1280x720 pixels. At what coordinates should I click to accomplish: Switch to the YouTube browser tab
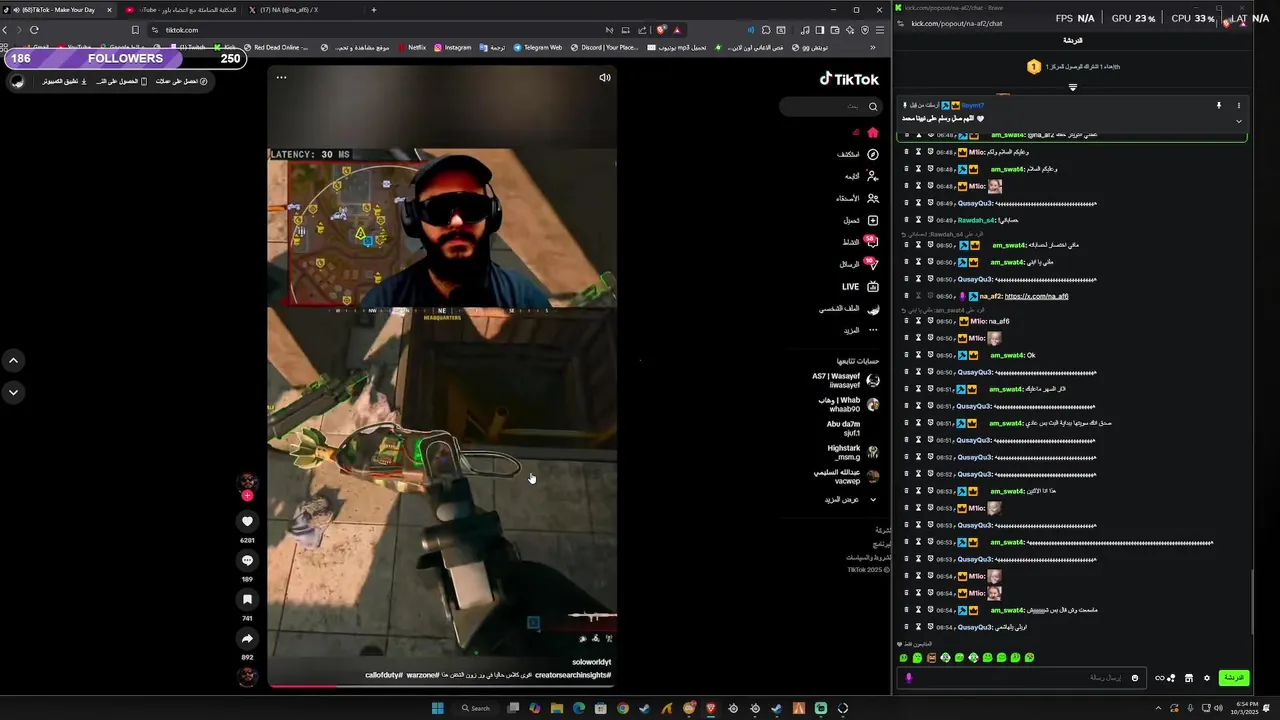pos(182,10)
